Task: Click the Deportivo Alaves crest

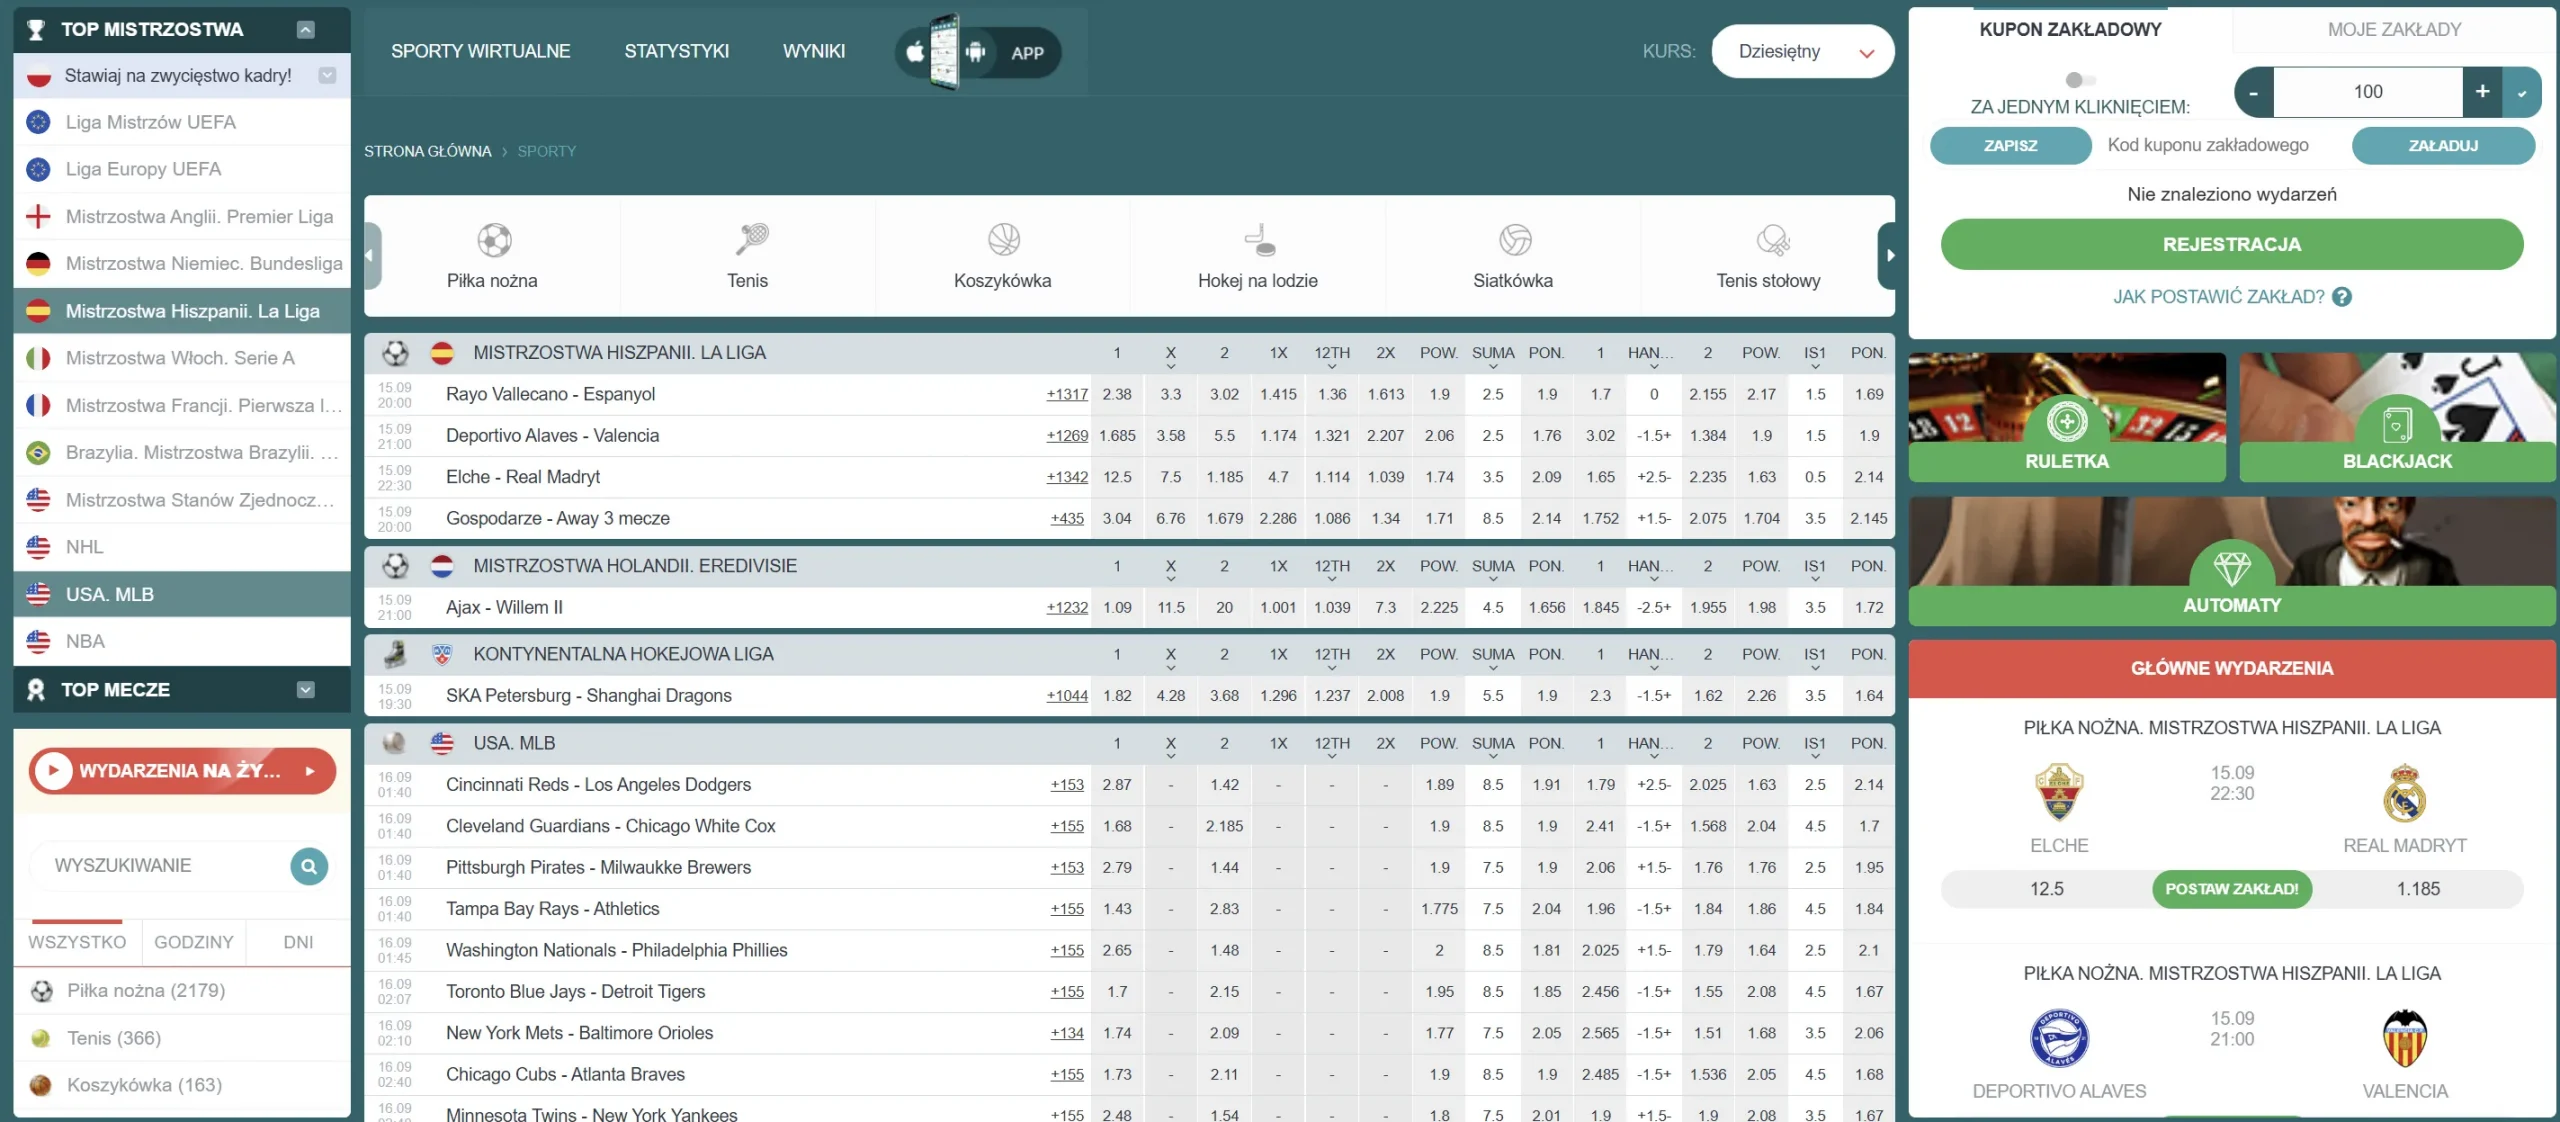Action: 2059,1038
